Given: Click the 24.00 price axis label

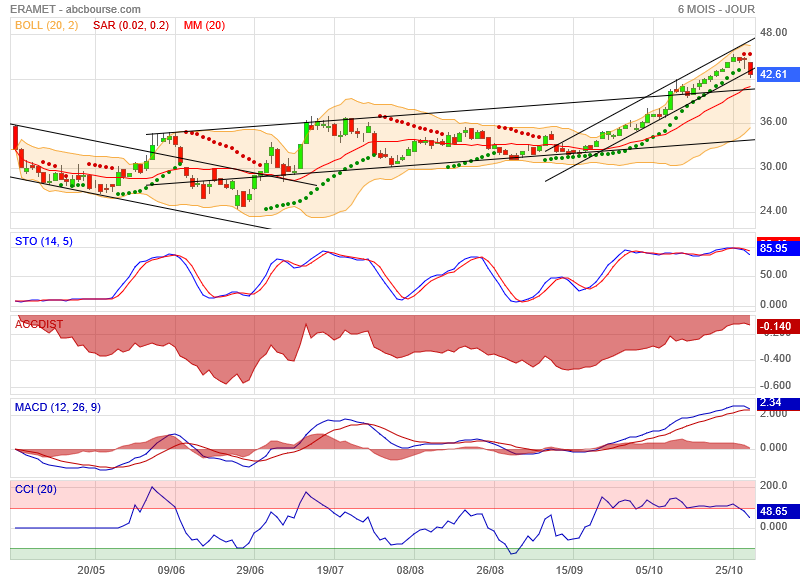Looking at the screenshot, I should pos(773,210).
